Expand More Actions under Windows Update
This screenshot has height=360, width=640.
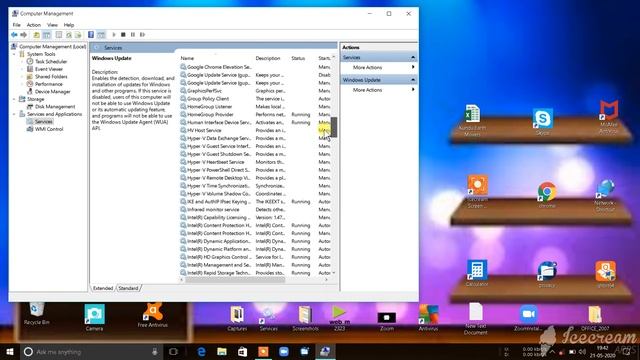click(379, 90)
